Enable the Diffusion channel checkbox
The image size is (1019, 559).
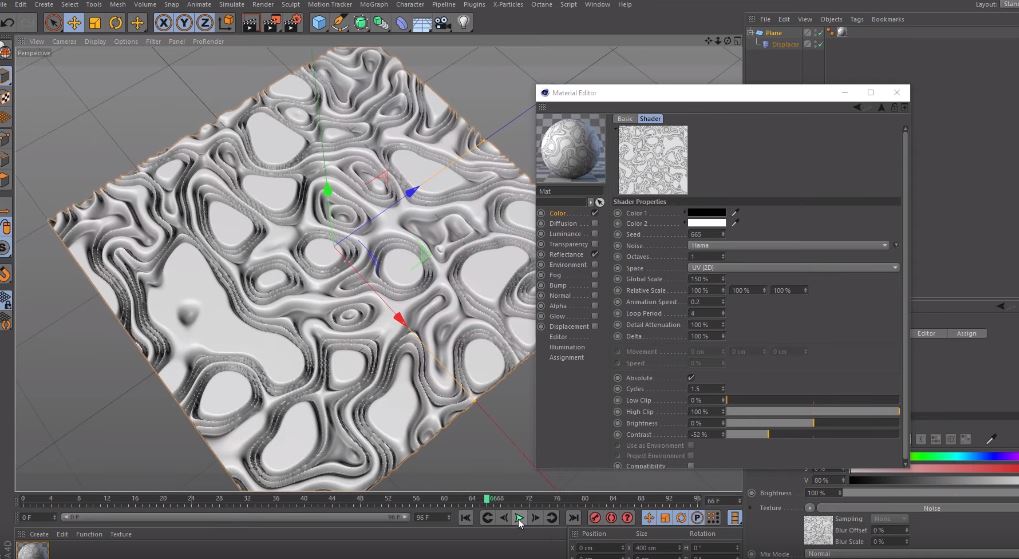(595, 223)
